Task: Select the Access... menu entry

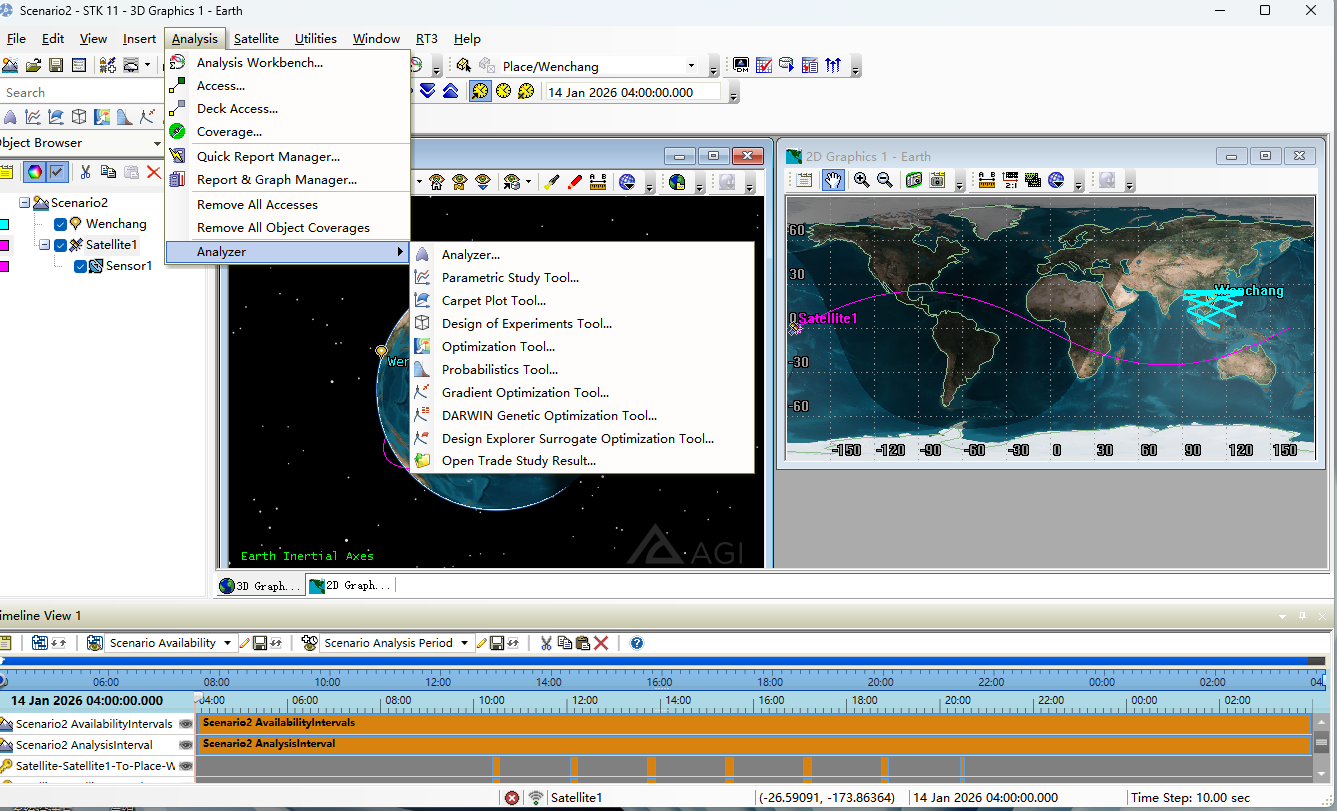Action: [x=288, y=85]
